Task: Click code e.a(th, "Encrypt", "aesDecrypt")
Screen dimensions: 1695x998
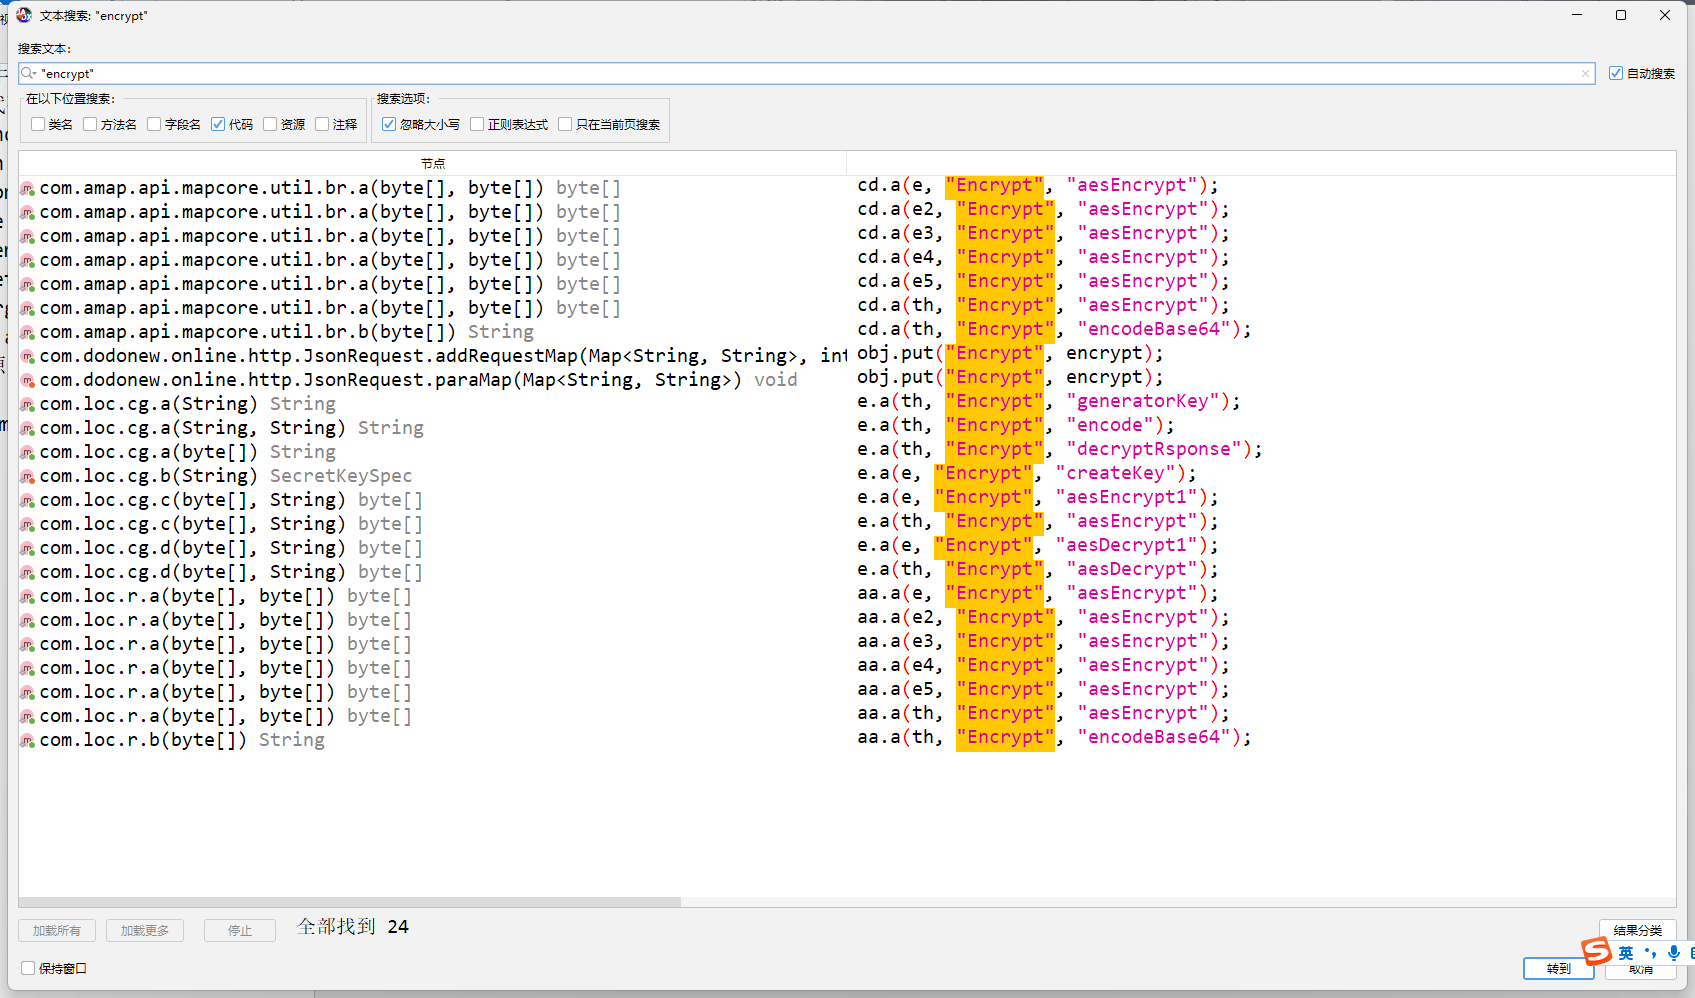Action: pos(1038,569)
